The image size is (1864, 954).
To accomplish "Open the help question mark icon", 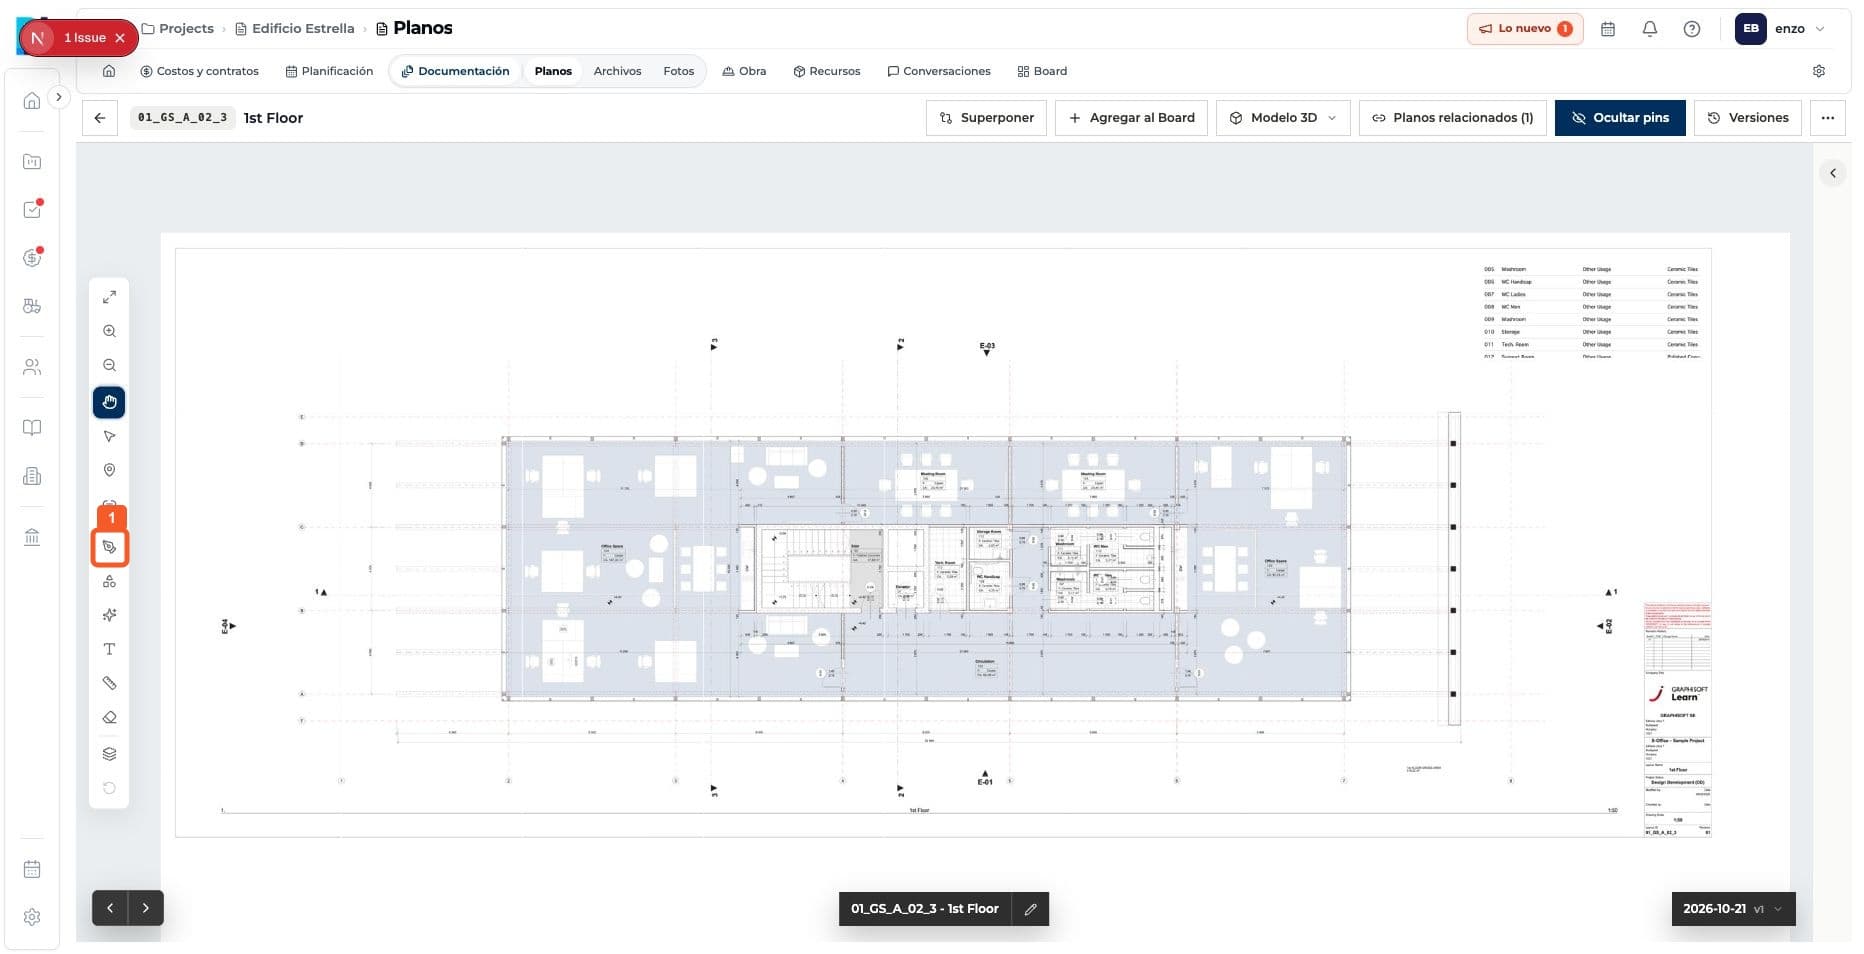I will 1692,29.
